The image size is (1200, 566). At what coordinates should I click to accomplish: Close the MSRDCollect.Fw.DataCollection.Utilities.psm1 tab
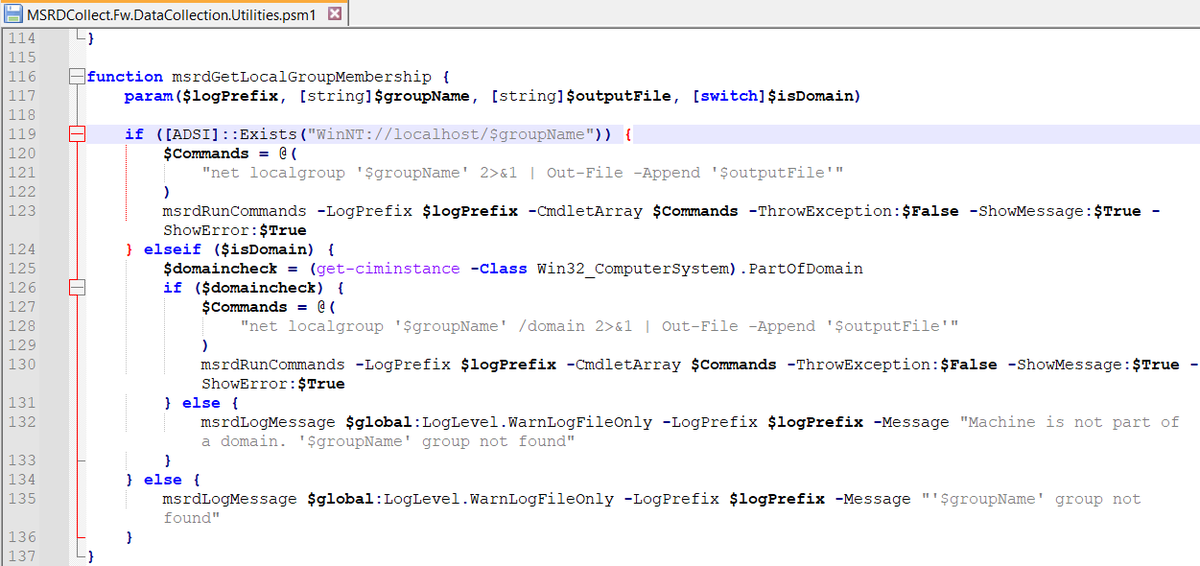(335, 14)
